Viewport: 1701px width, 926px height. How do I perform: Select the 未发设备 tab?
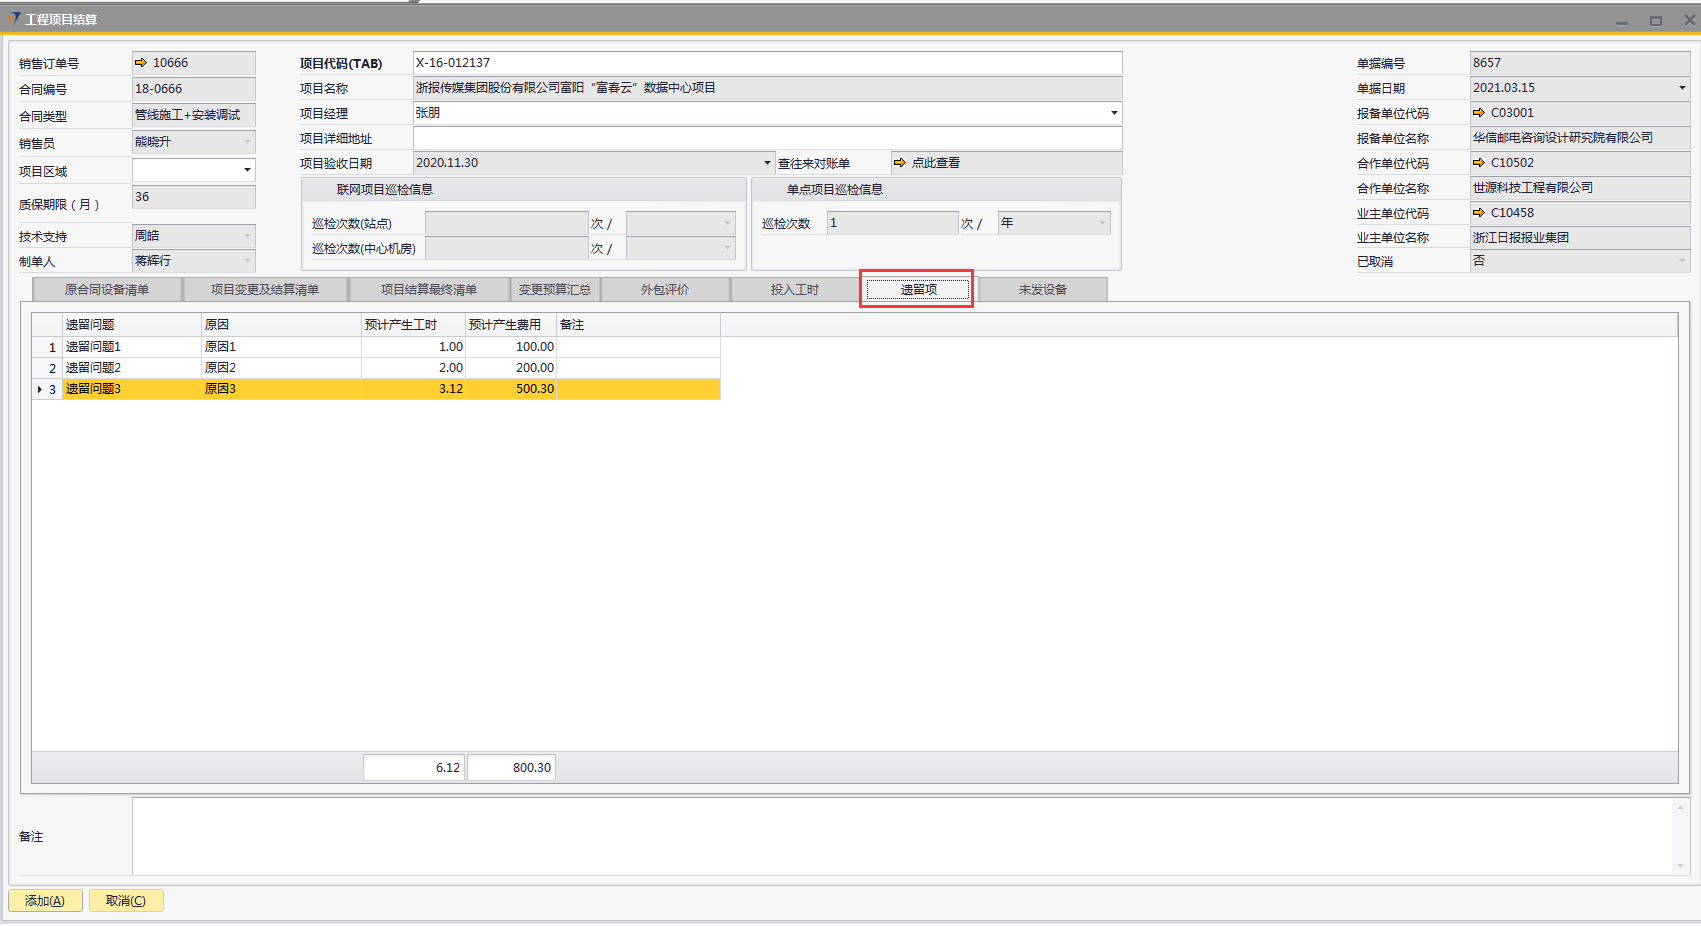1042,290
